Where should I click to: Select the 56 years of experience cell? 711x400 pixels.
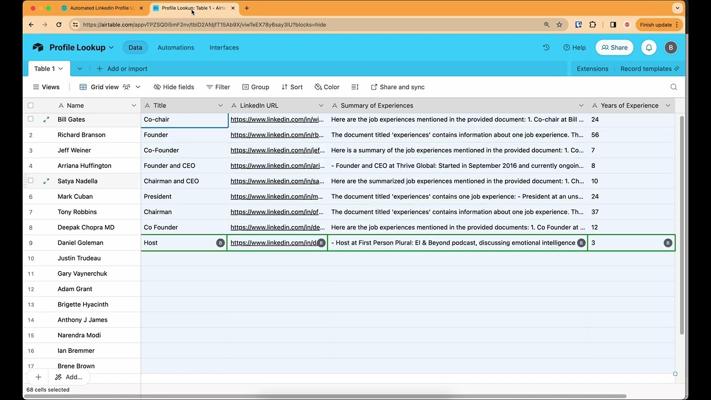631,135
